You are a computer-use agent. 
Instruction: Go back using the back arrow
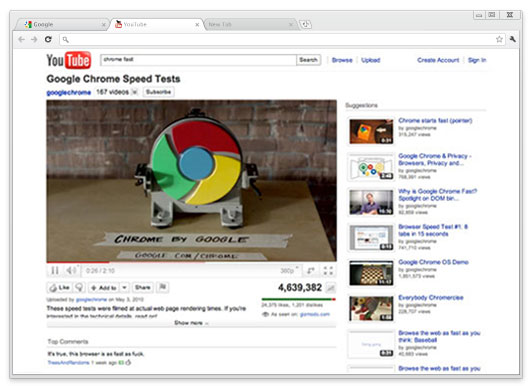(x=21, y=40)
